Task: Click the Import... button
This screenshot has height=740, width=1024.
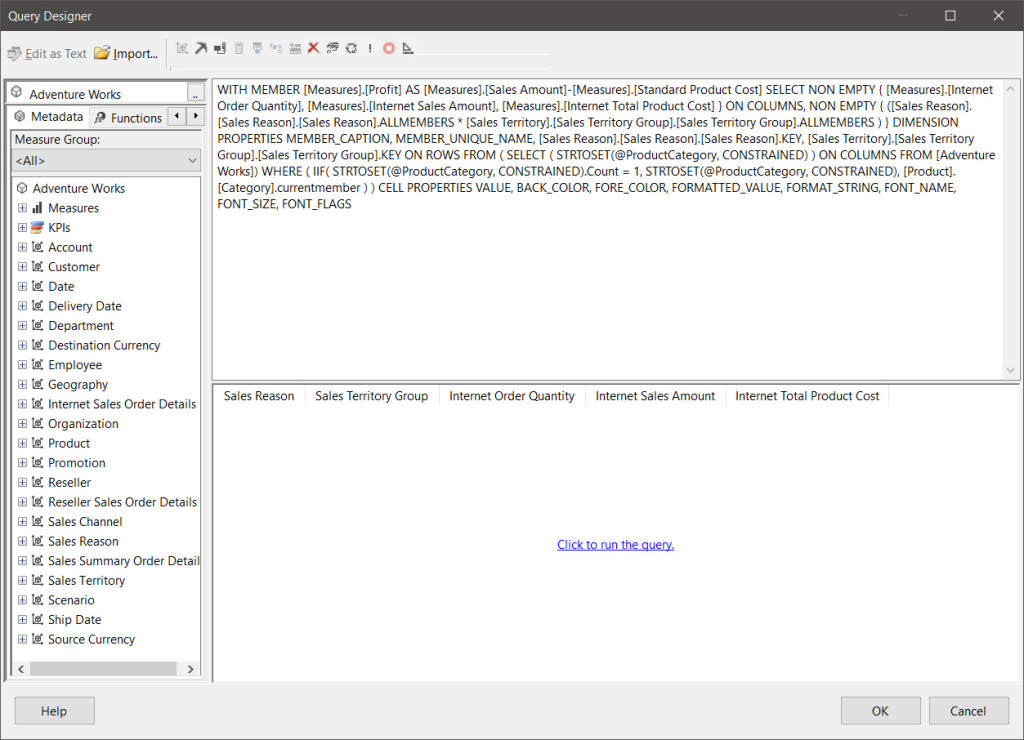Action: point(125,54)
